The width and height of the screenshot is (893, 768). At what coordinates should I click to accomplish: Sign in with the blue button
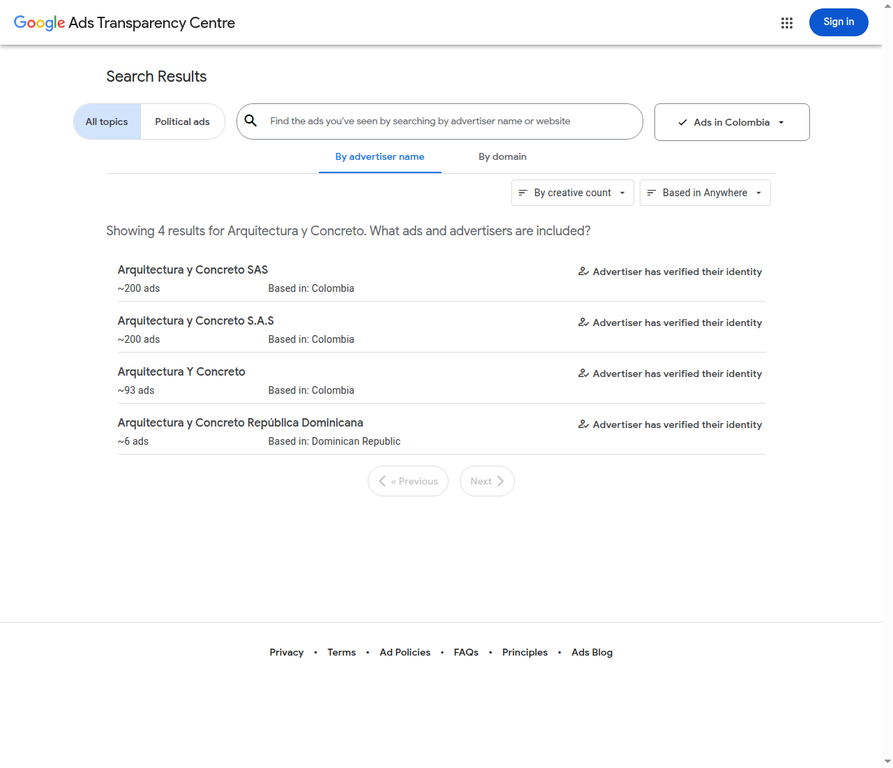tap(838, 22)
